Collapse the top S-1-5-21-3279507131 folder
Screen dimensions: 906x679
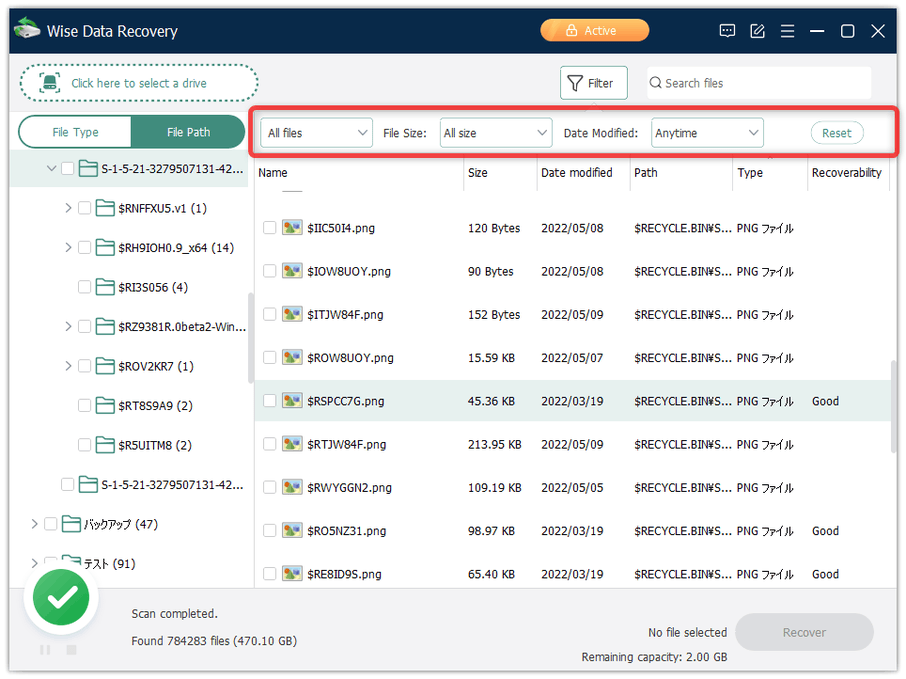click(51, 169)
